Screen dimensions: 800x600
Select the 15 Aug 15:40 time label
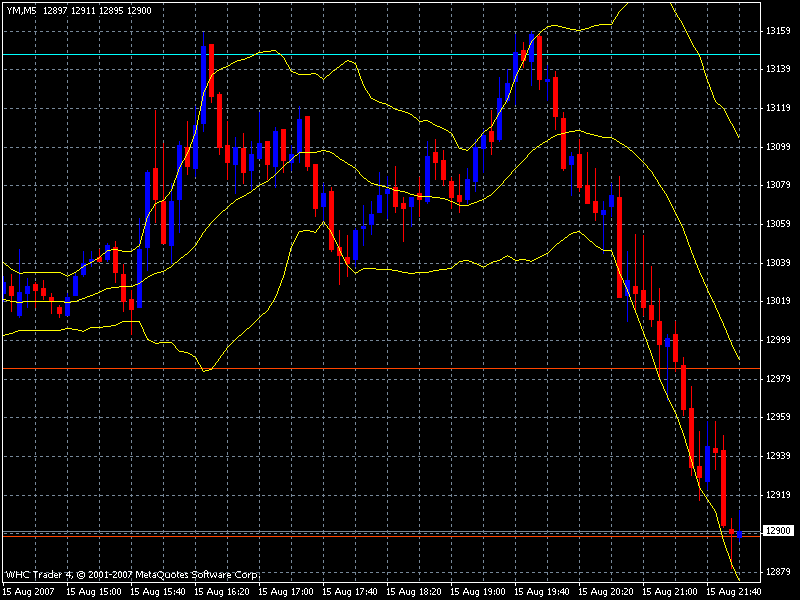[158, 591]
